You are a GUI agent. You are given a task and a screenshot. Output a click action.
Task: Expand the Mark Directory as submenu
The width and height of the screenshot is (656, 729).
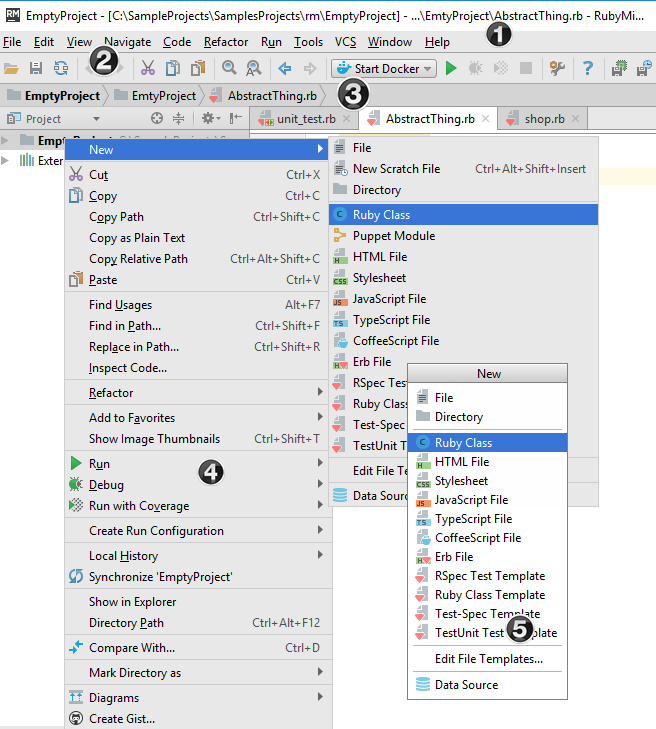pyautogui.click(x=199, y=673)
